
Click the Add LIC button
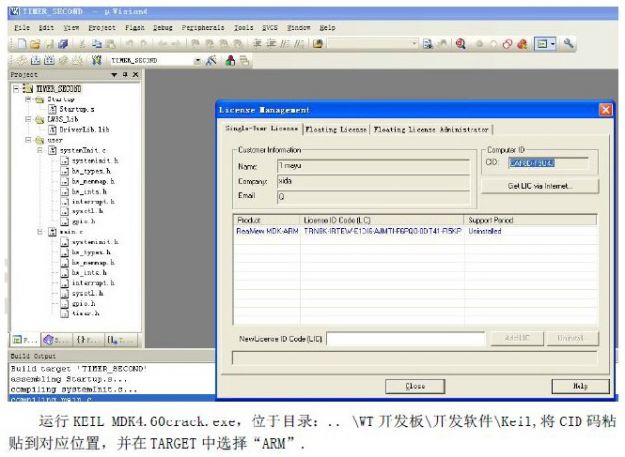[x=517, y=338]
